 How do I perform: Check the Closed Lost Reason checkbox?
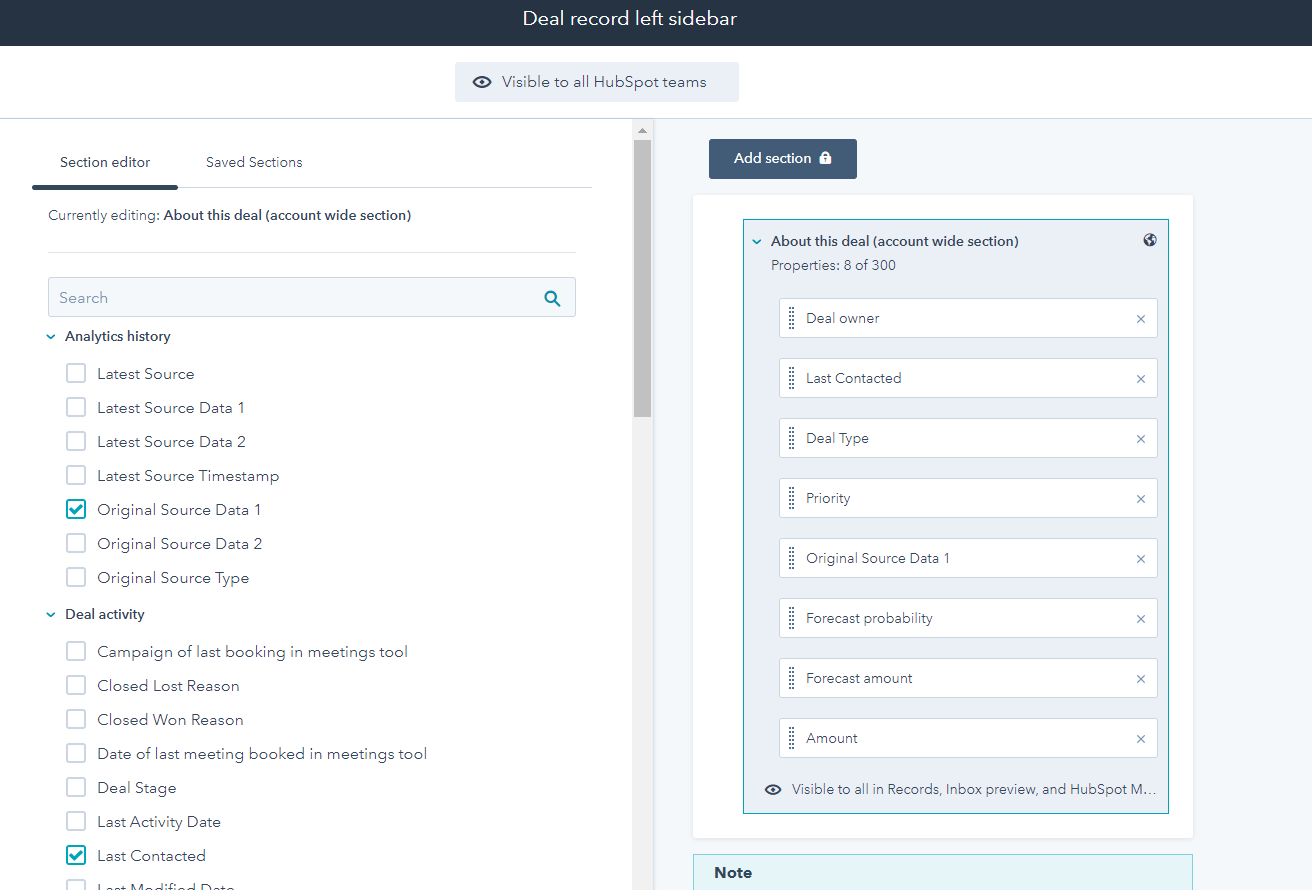point(76,686)
